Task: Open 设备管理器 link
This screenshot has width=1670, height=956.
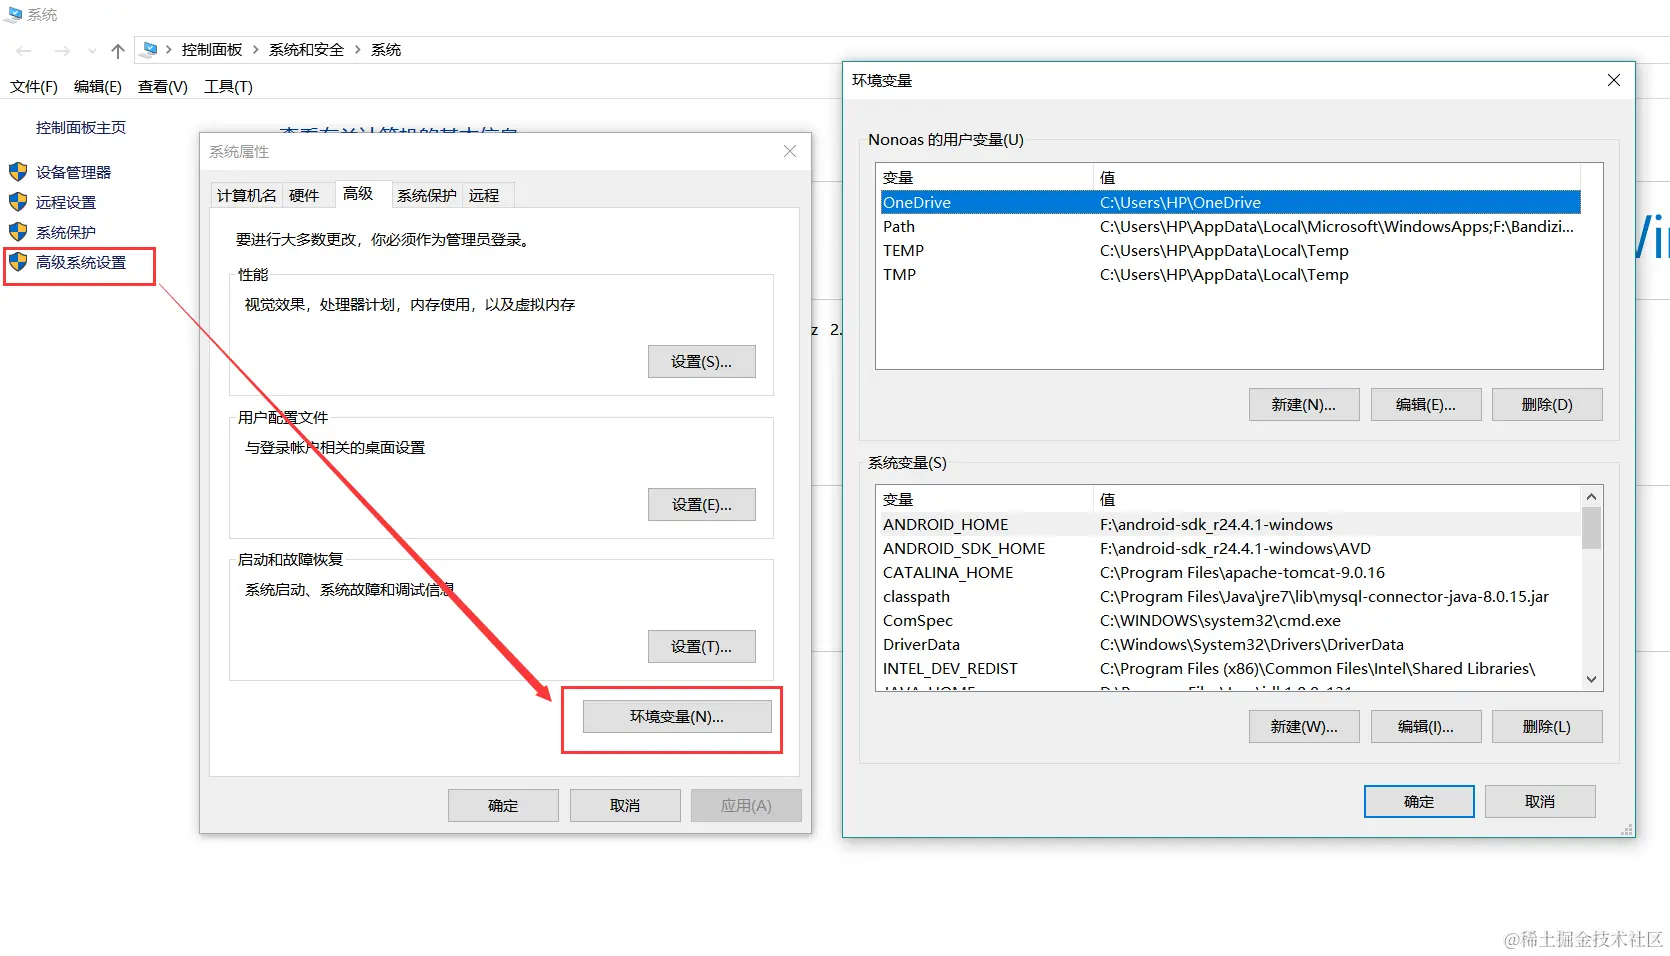Action: point(73,172)
